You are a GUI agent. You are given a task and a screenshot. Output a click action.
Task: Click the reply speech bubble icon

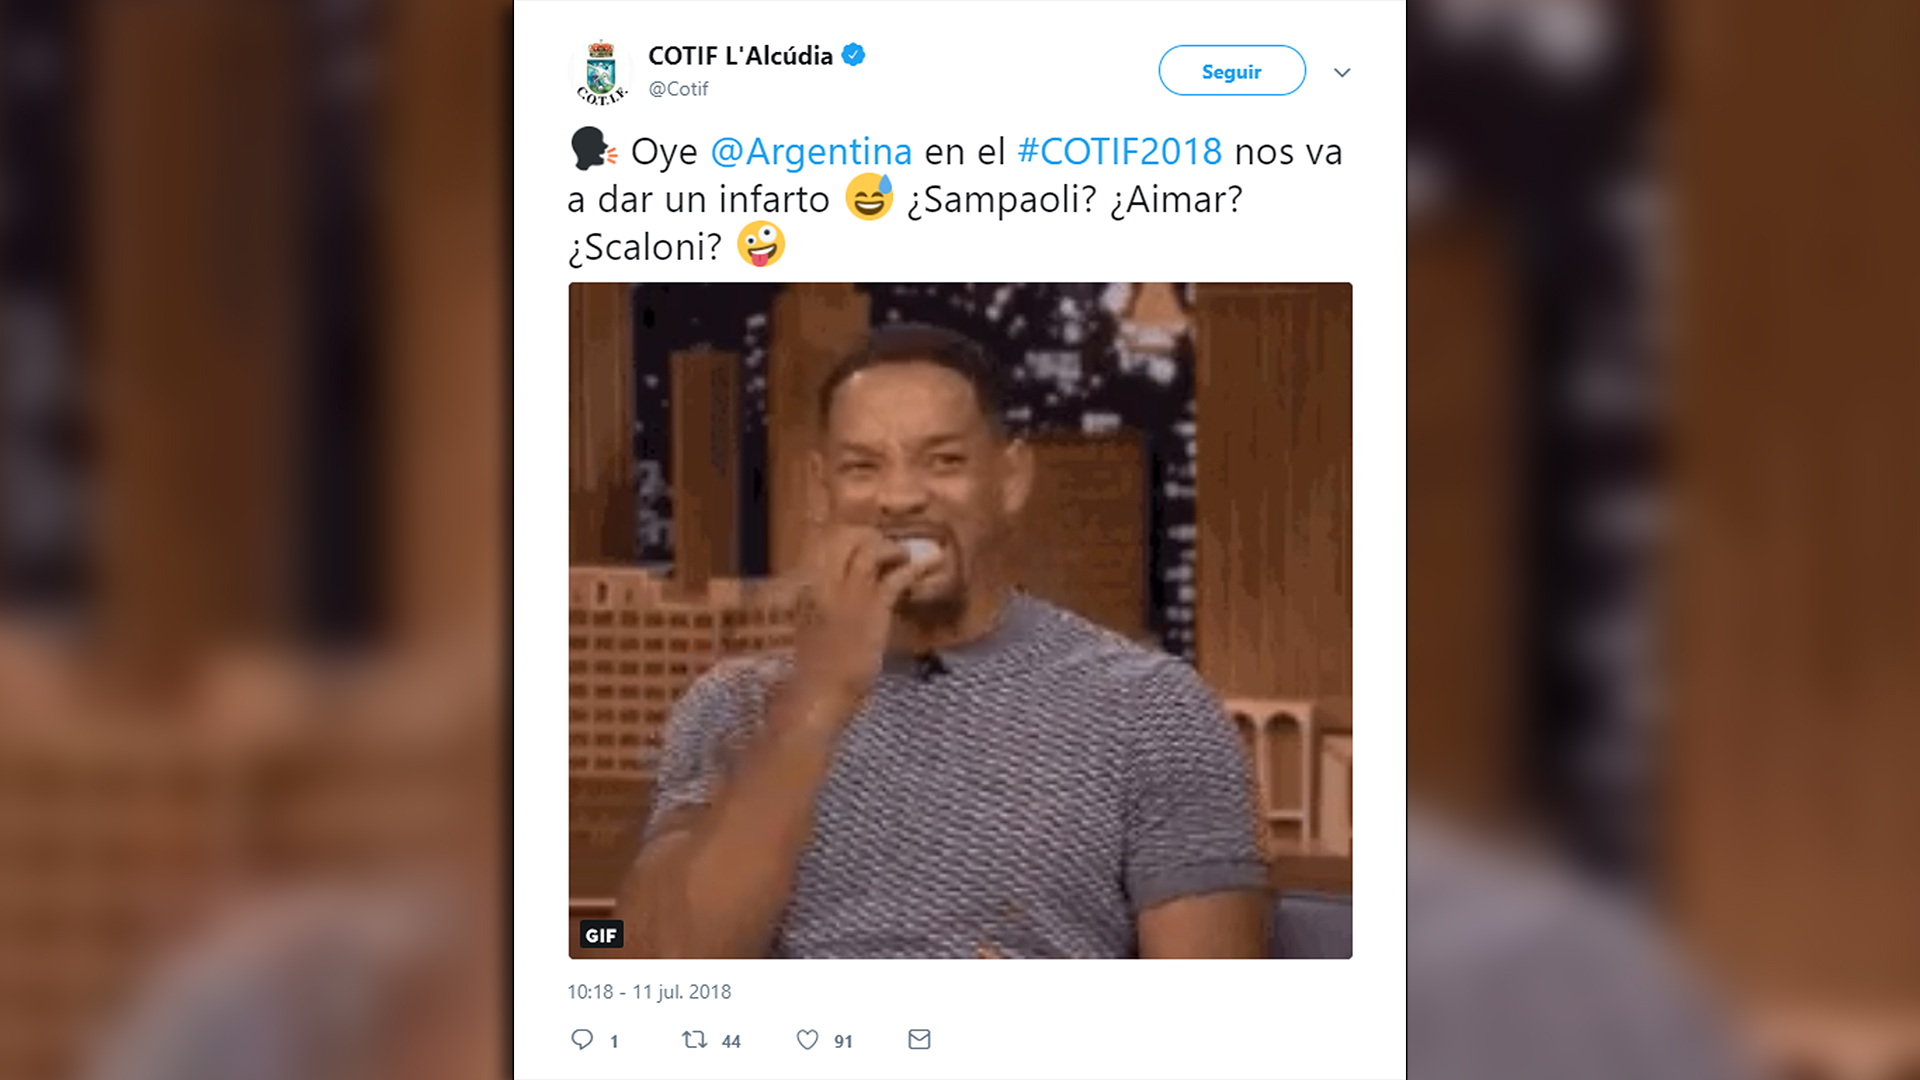click(x=582, y=1040)
